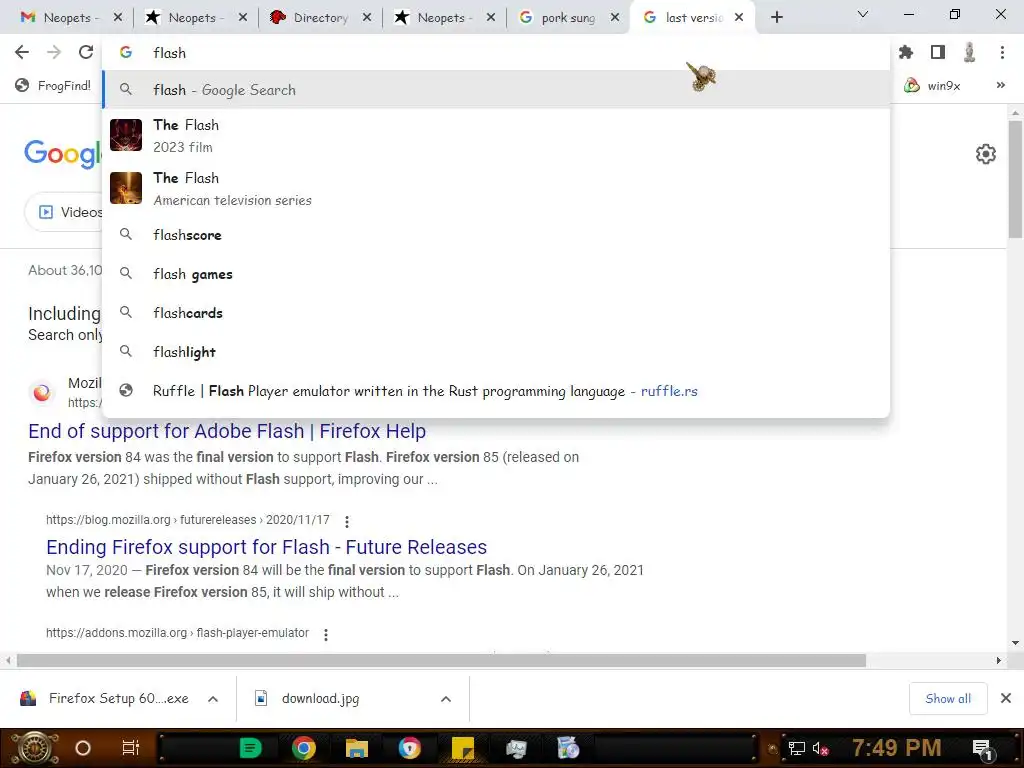
Task: Click the vertical scrollbar thumb
Action: [x=1015, y=179]
